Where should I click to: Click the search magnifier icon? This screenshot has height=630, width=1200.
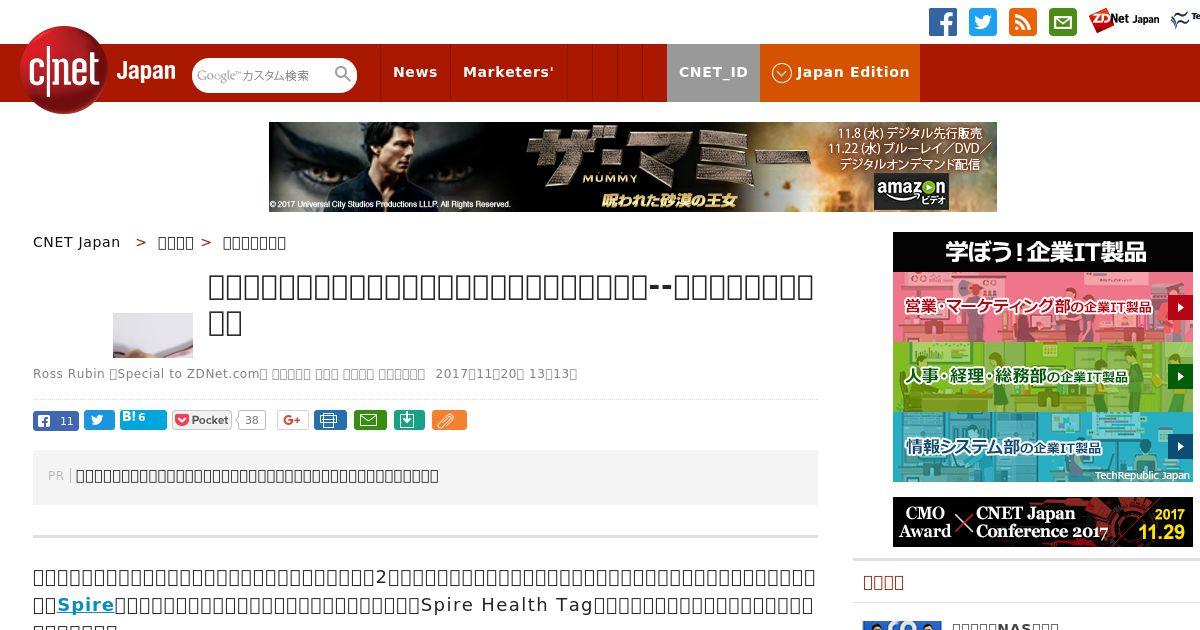click(343, 74)
